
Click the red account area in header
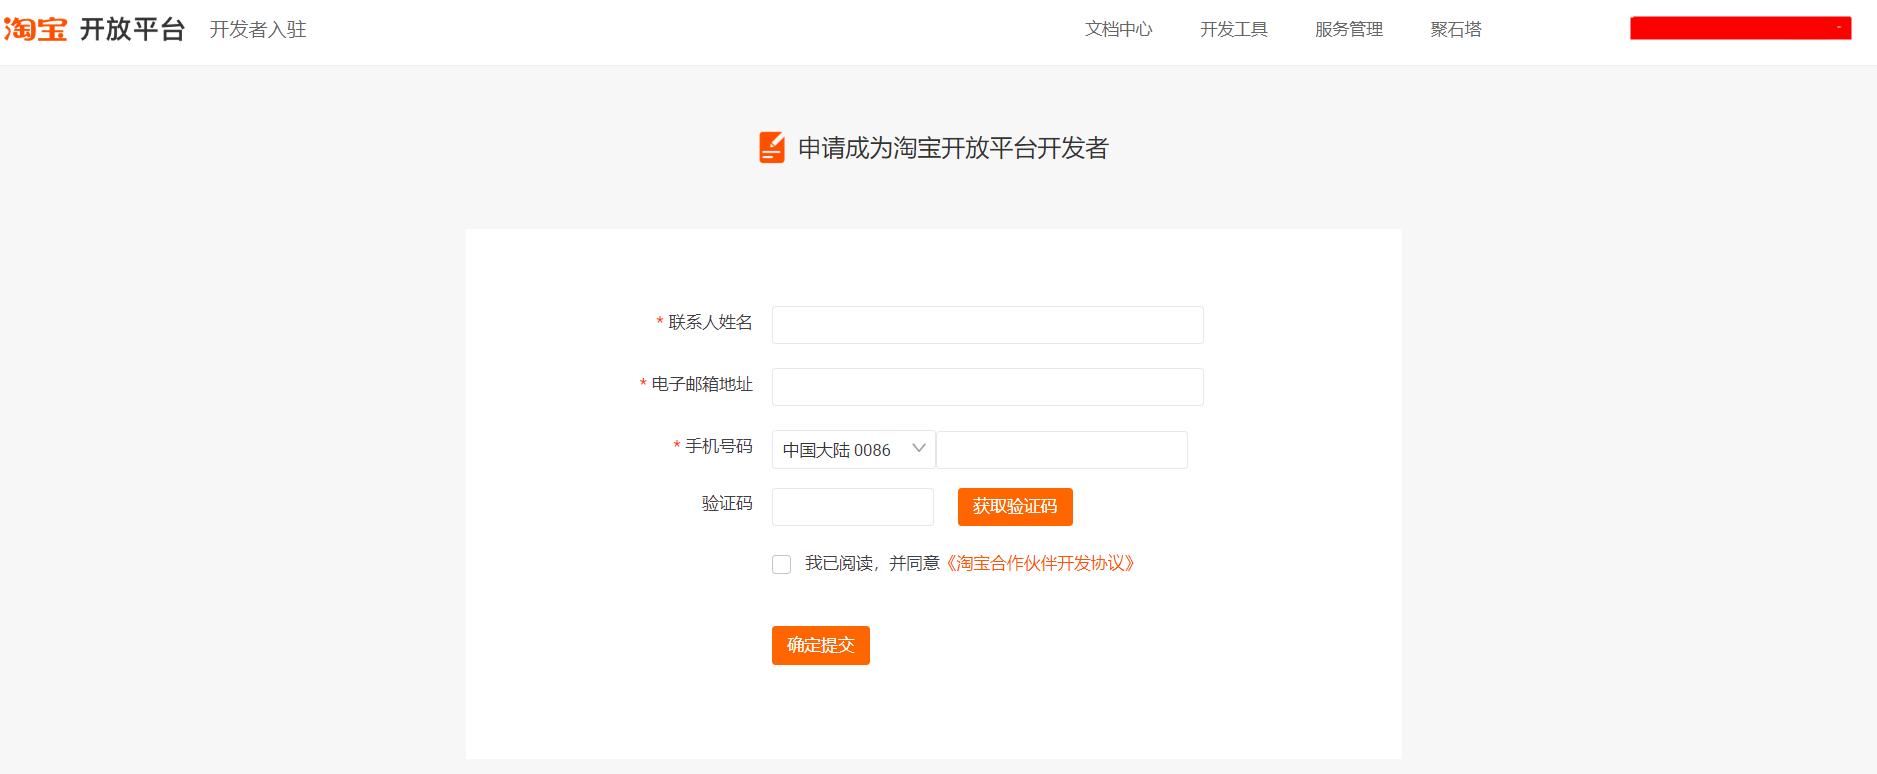pyautogui.click(x=1741, y=28)
